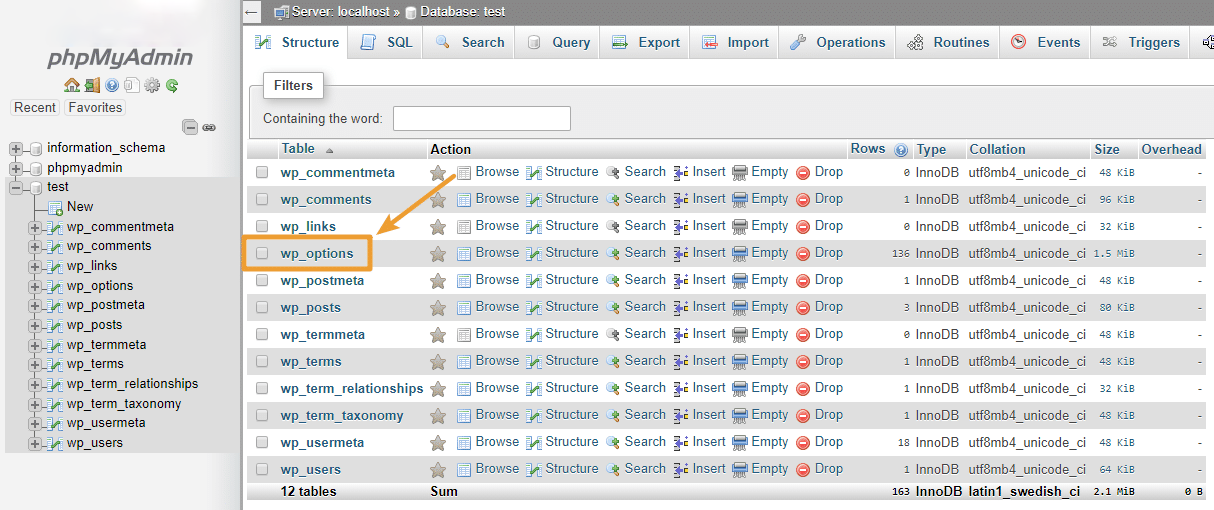Insert a row into wp_comments
This screenshot has width=1214, height=510.
(700, 199)
